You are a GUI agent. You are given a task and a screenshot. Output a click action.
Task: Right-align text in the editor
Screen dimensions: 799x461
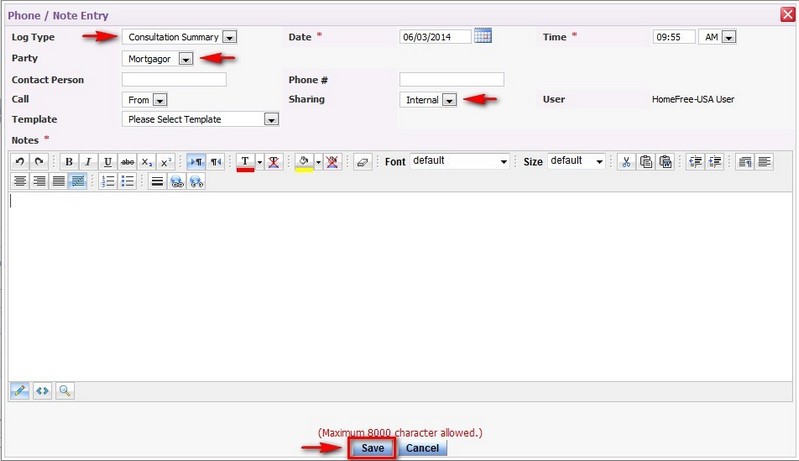click(39, 181)
